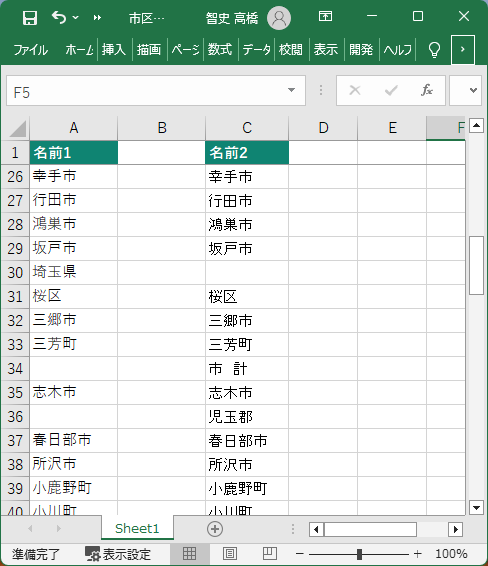Switch to Page Layout view

(230, 553)
